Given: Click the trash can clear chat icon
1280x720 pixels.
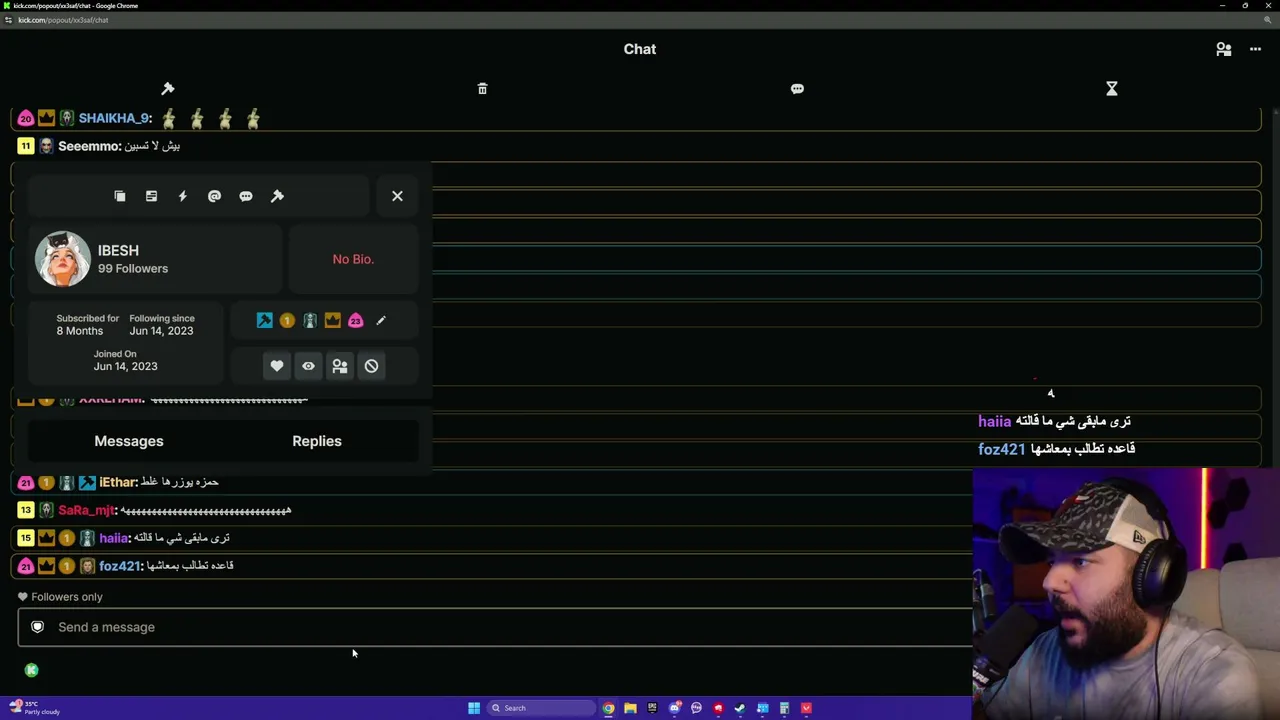Looking at the screenshot, I should click(482, 89).
